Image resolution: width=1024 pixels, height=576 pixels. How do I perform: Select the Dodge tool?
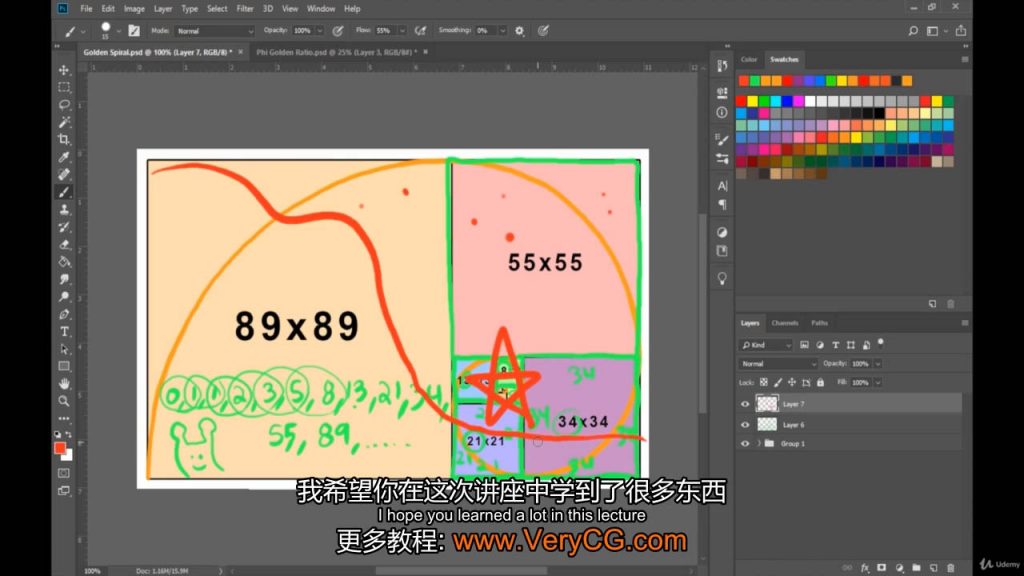click(x=64, y=297)
